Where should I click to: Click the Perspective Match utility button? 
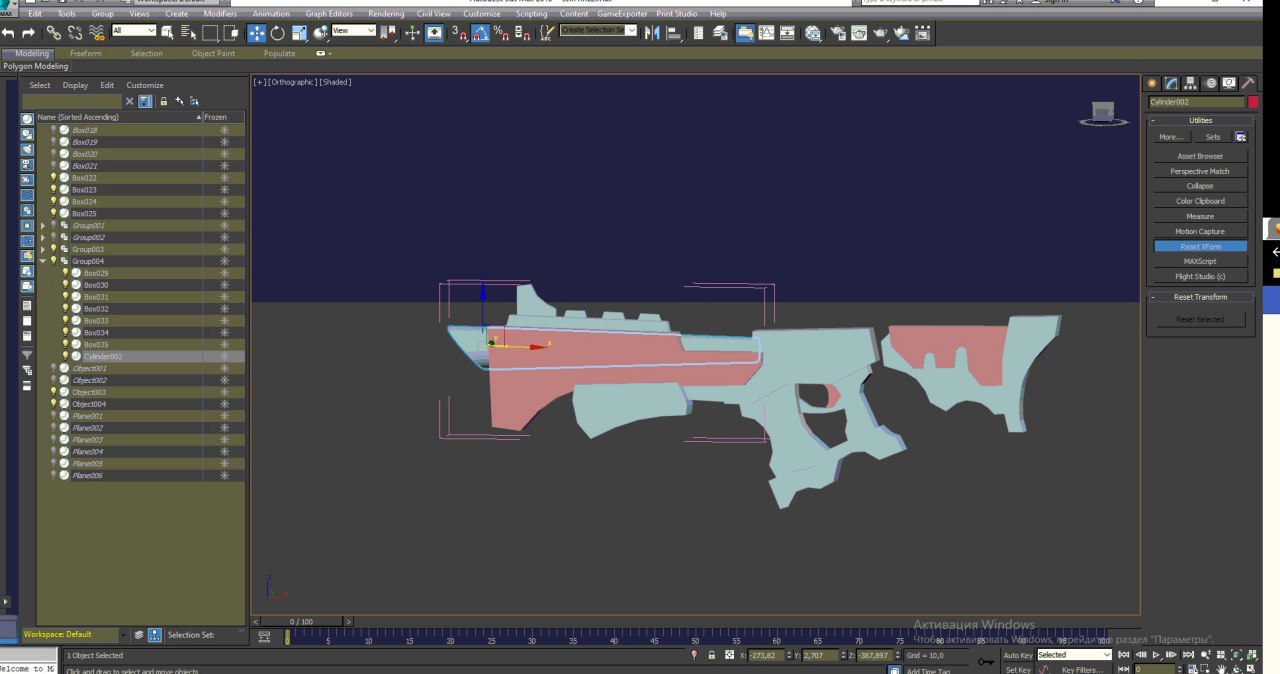pyautogui.click(x=1200, y=171)
